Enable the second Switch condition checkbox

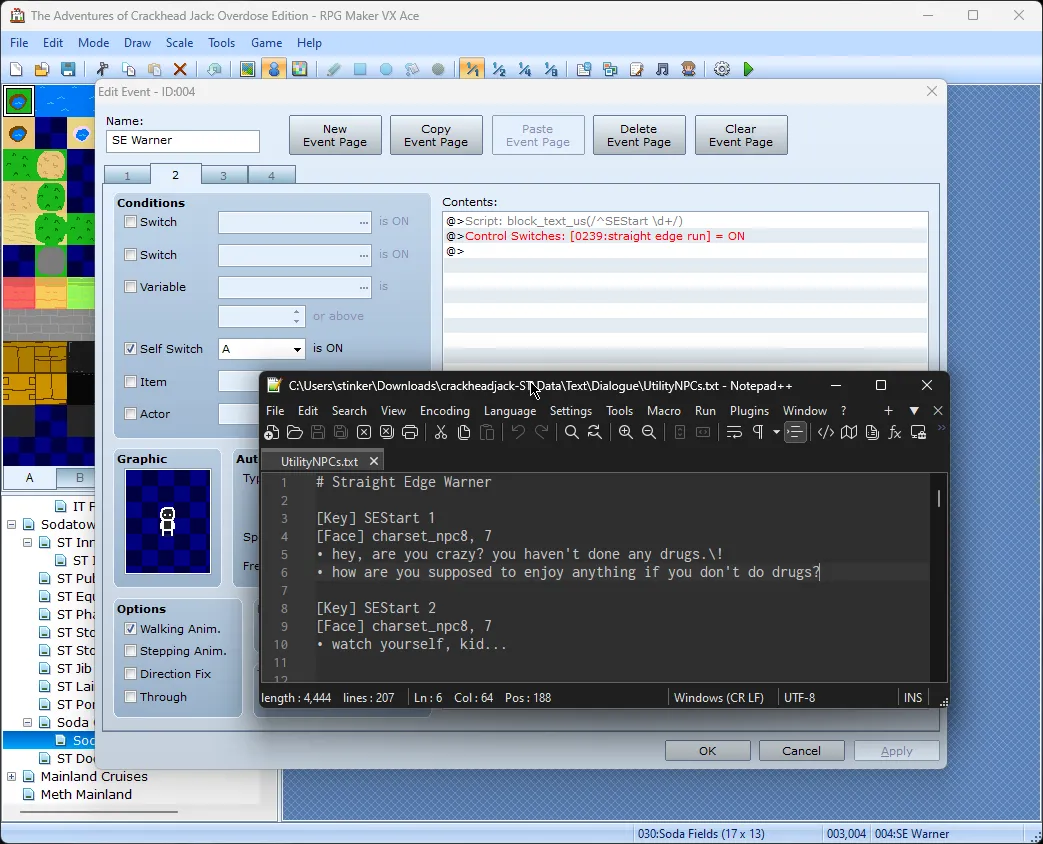[130, 255]
